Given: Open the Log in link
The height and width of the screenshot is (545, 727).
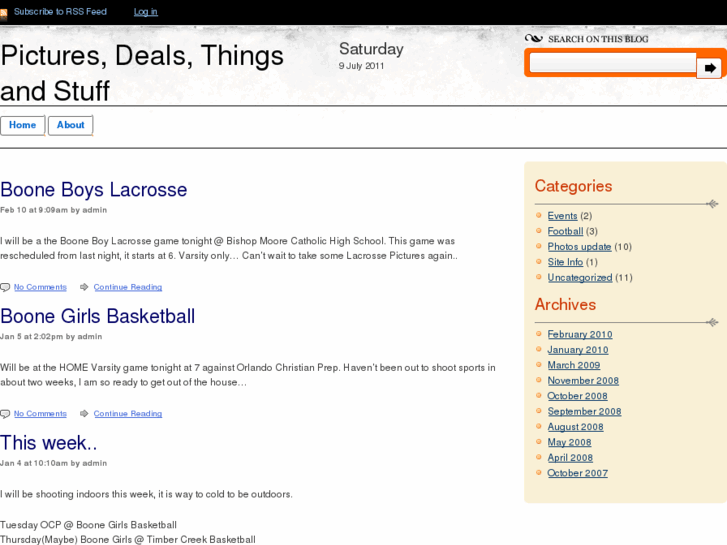Looking at the screenshot, I should (146, 12).
